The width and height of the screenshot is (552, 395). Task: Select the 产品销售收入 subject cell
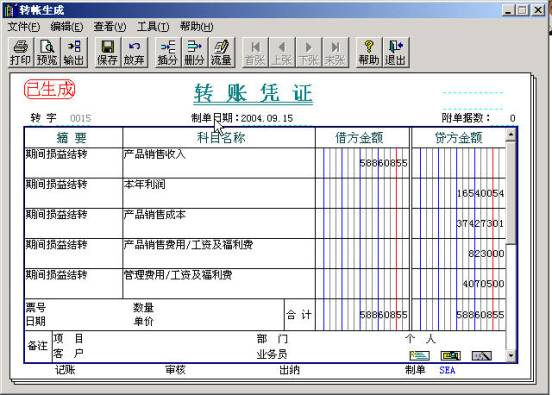pyautogui.click(x=219, y=163)
